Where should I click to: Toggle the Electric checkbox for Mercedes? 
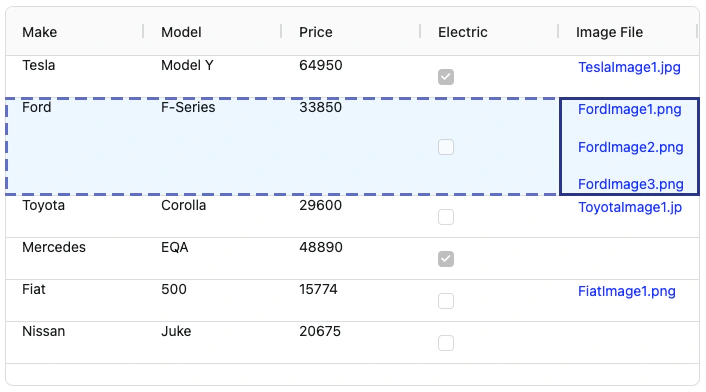(446, 259)
